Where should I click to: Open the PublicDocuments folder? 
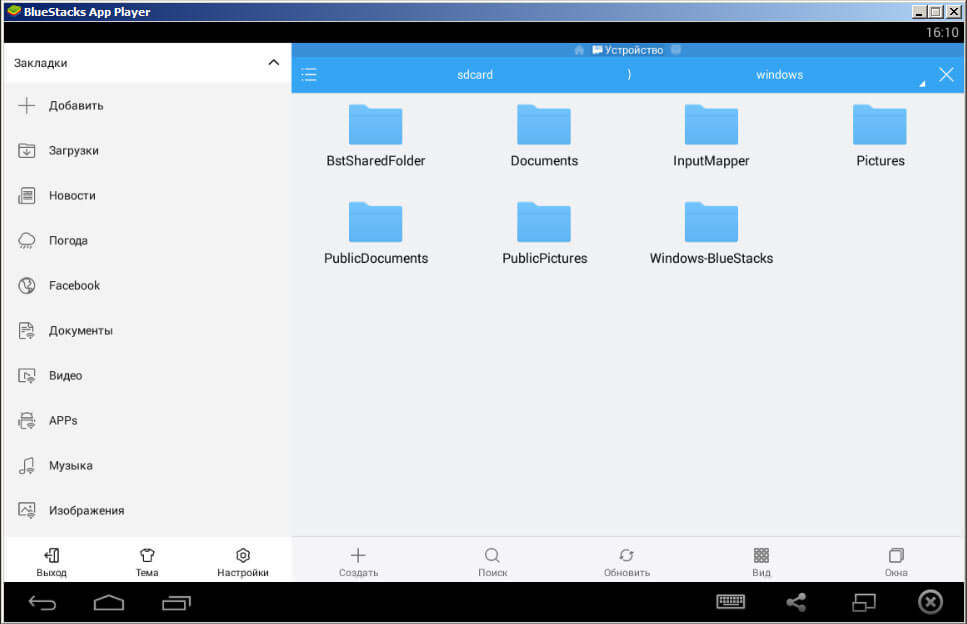point(376,233)
